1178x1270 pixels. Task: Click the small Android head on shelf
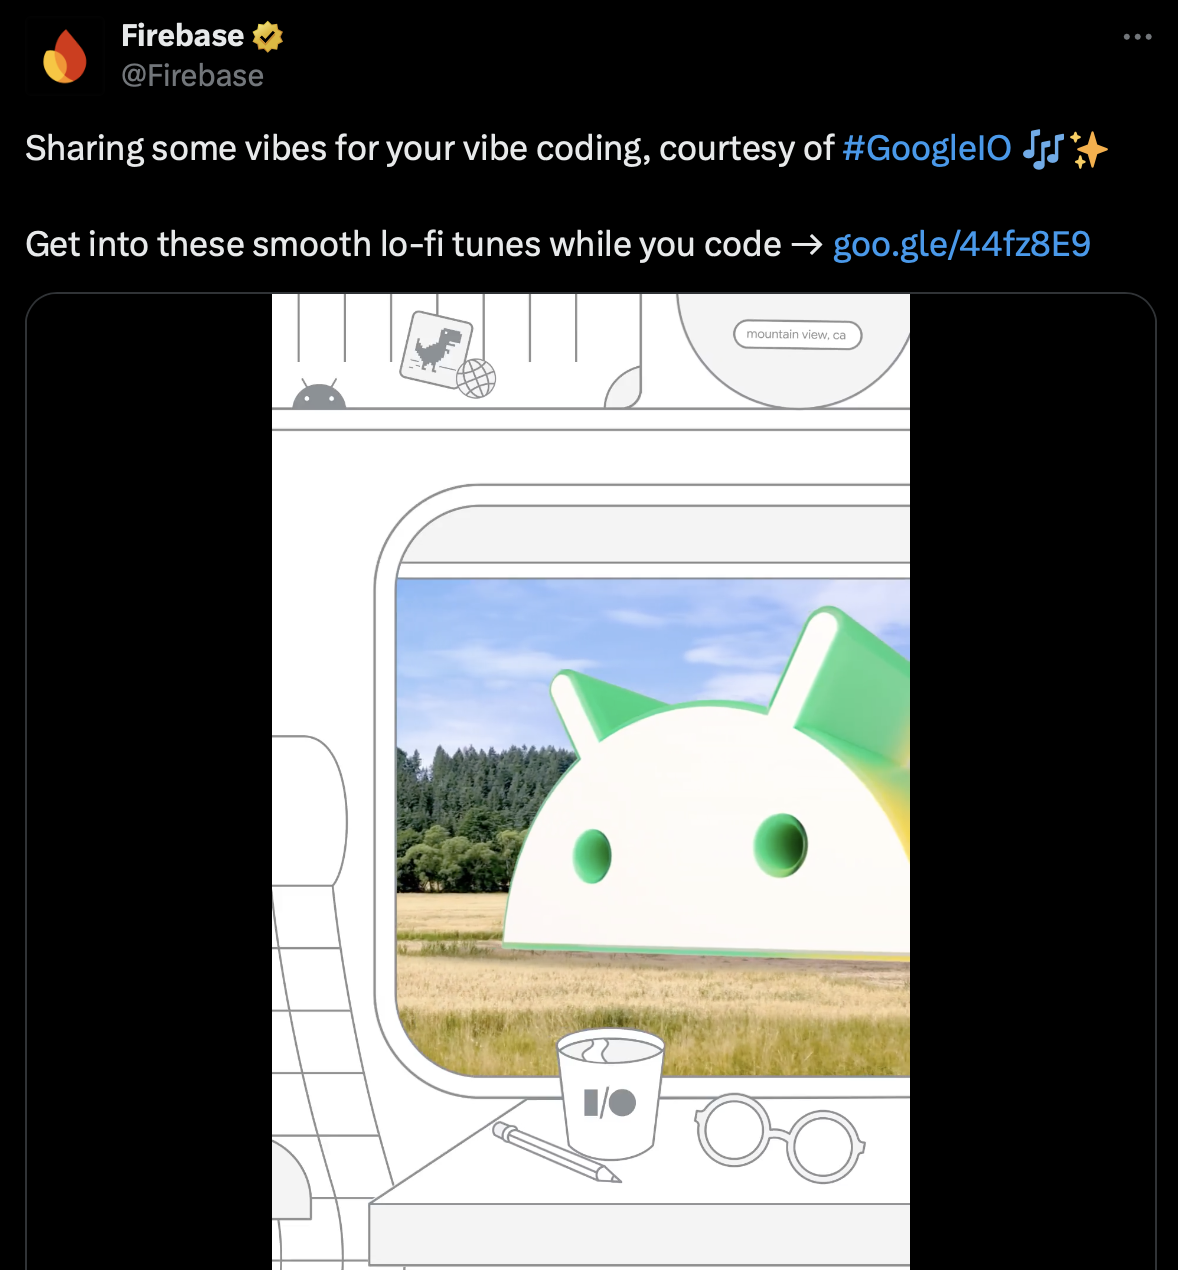coord(319,395)
